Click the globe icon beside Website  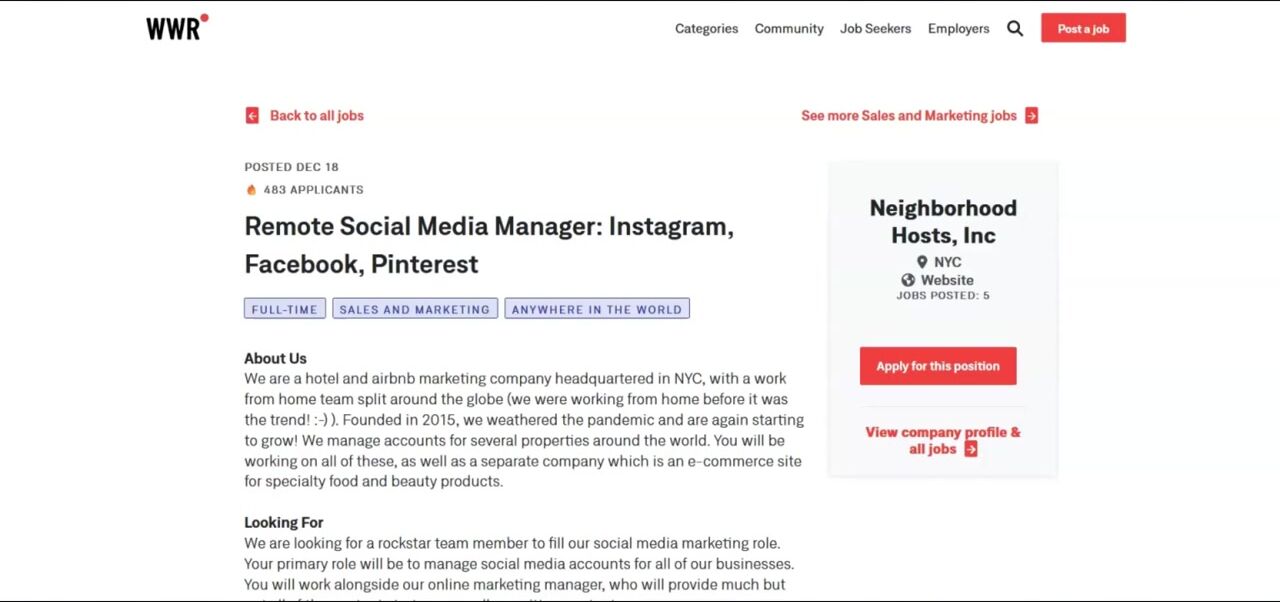coord(908,280)
